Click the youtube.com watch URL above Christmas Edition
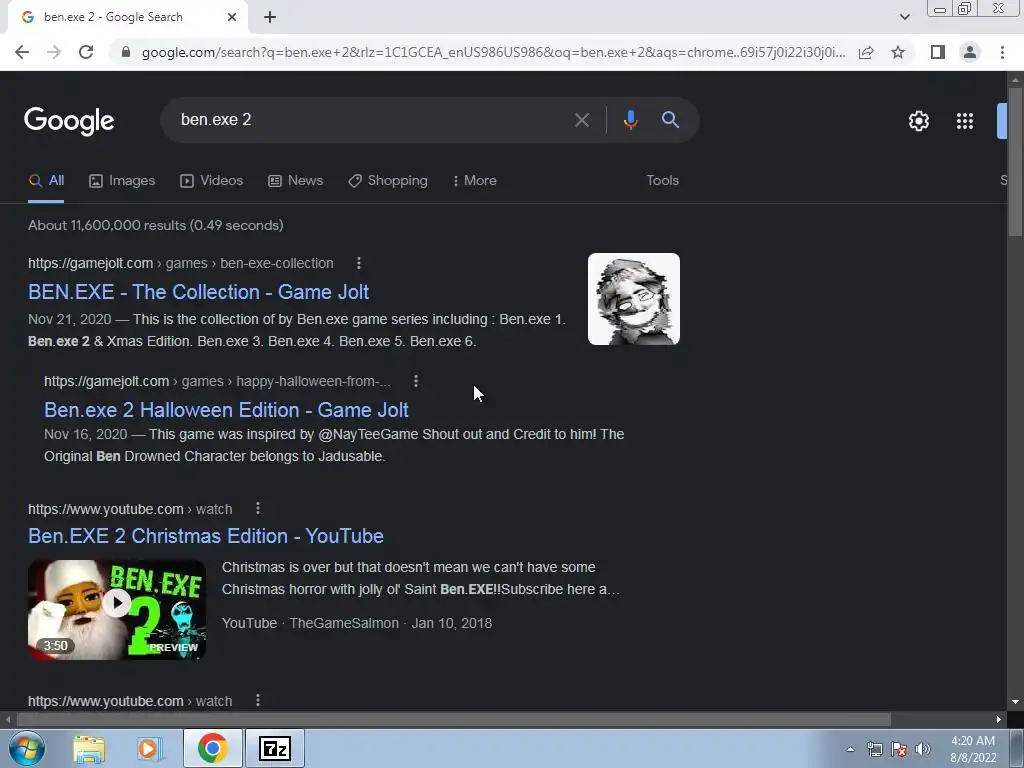This screenshot has width=1024, height=768. (x=130, y=509)
